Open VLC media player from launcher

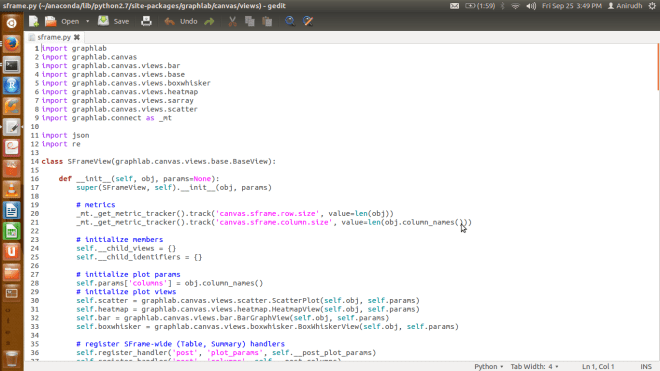11,190
